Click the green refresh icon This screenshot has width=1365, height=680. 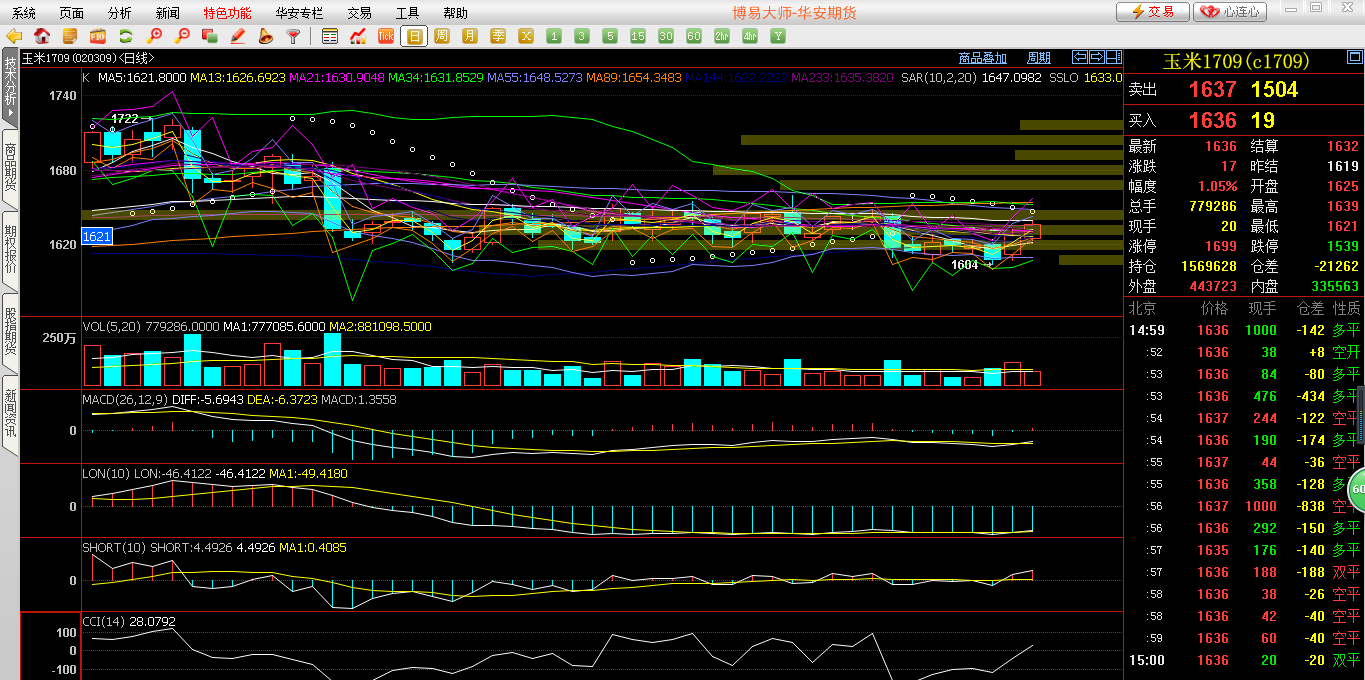click(126, 36)
